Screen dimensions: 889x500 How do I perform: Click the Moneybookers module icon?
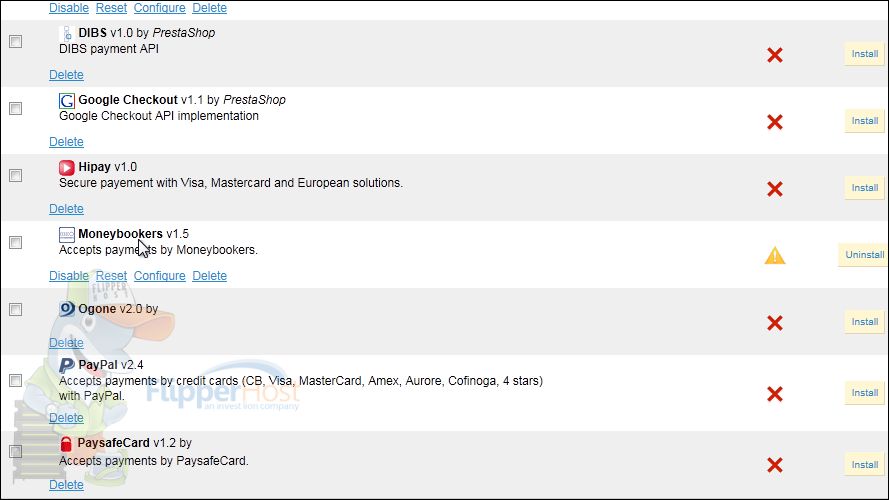coord(67,235)
